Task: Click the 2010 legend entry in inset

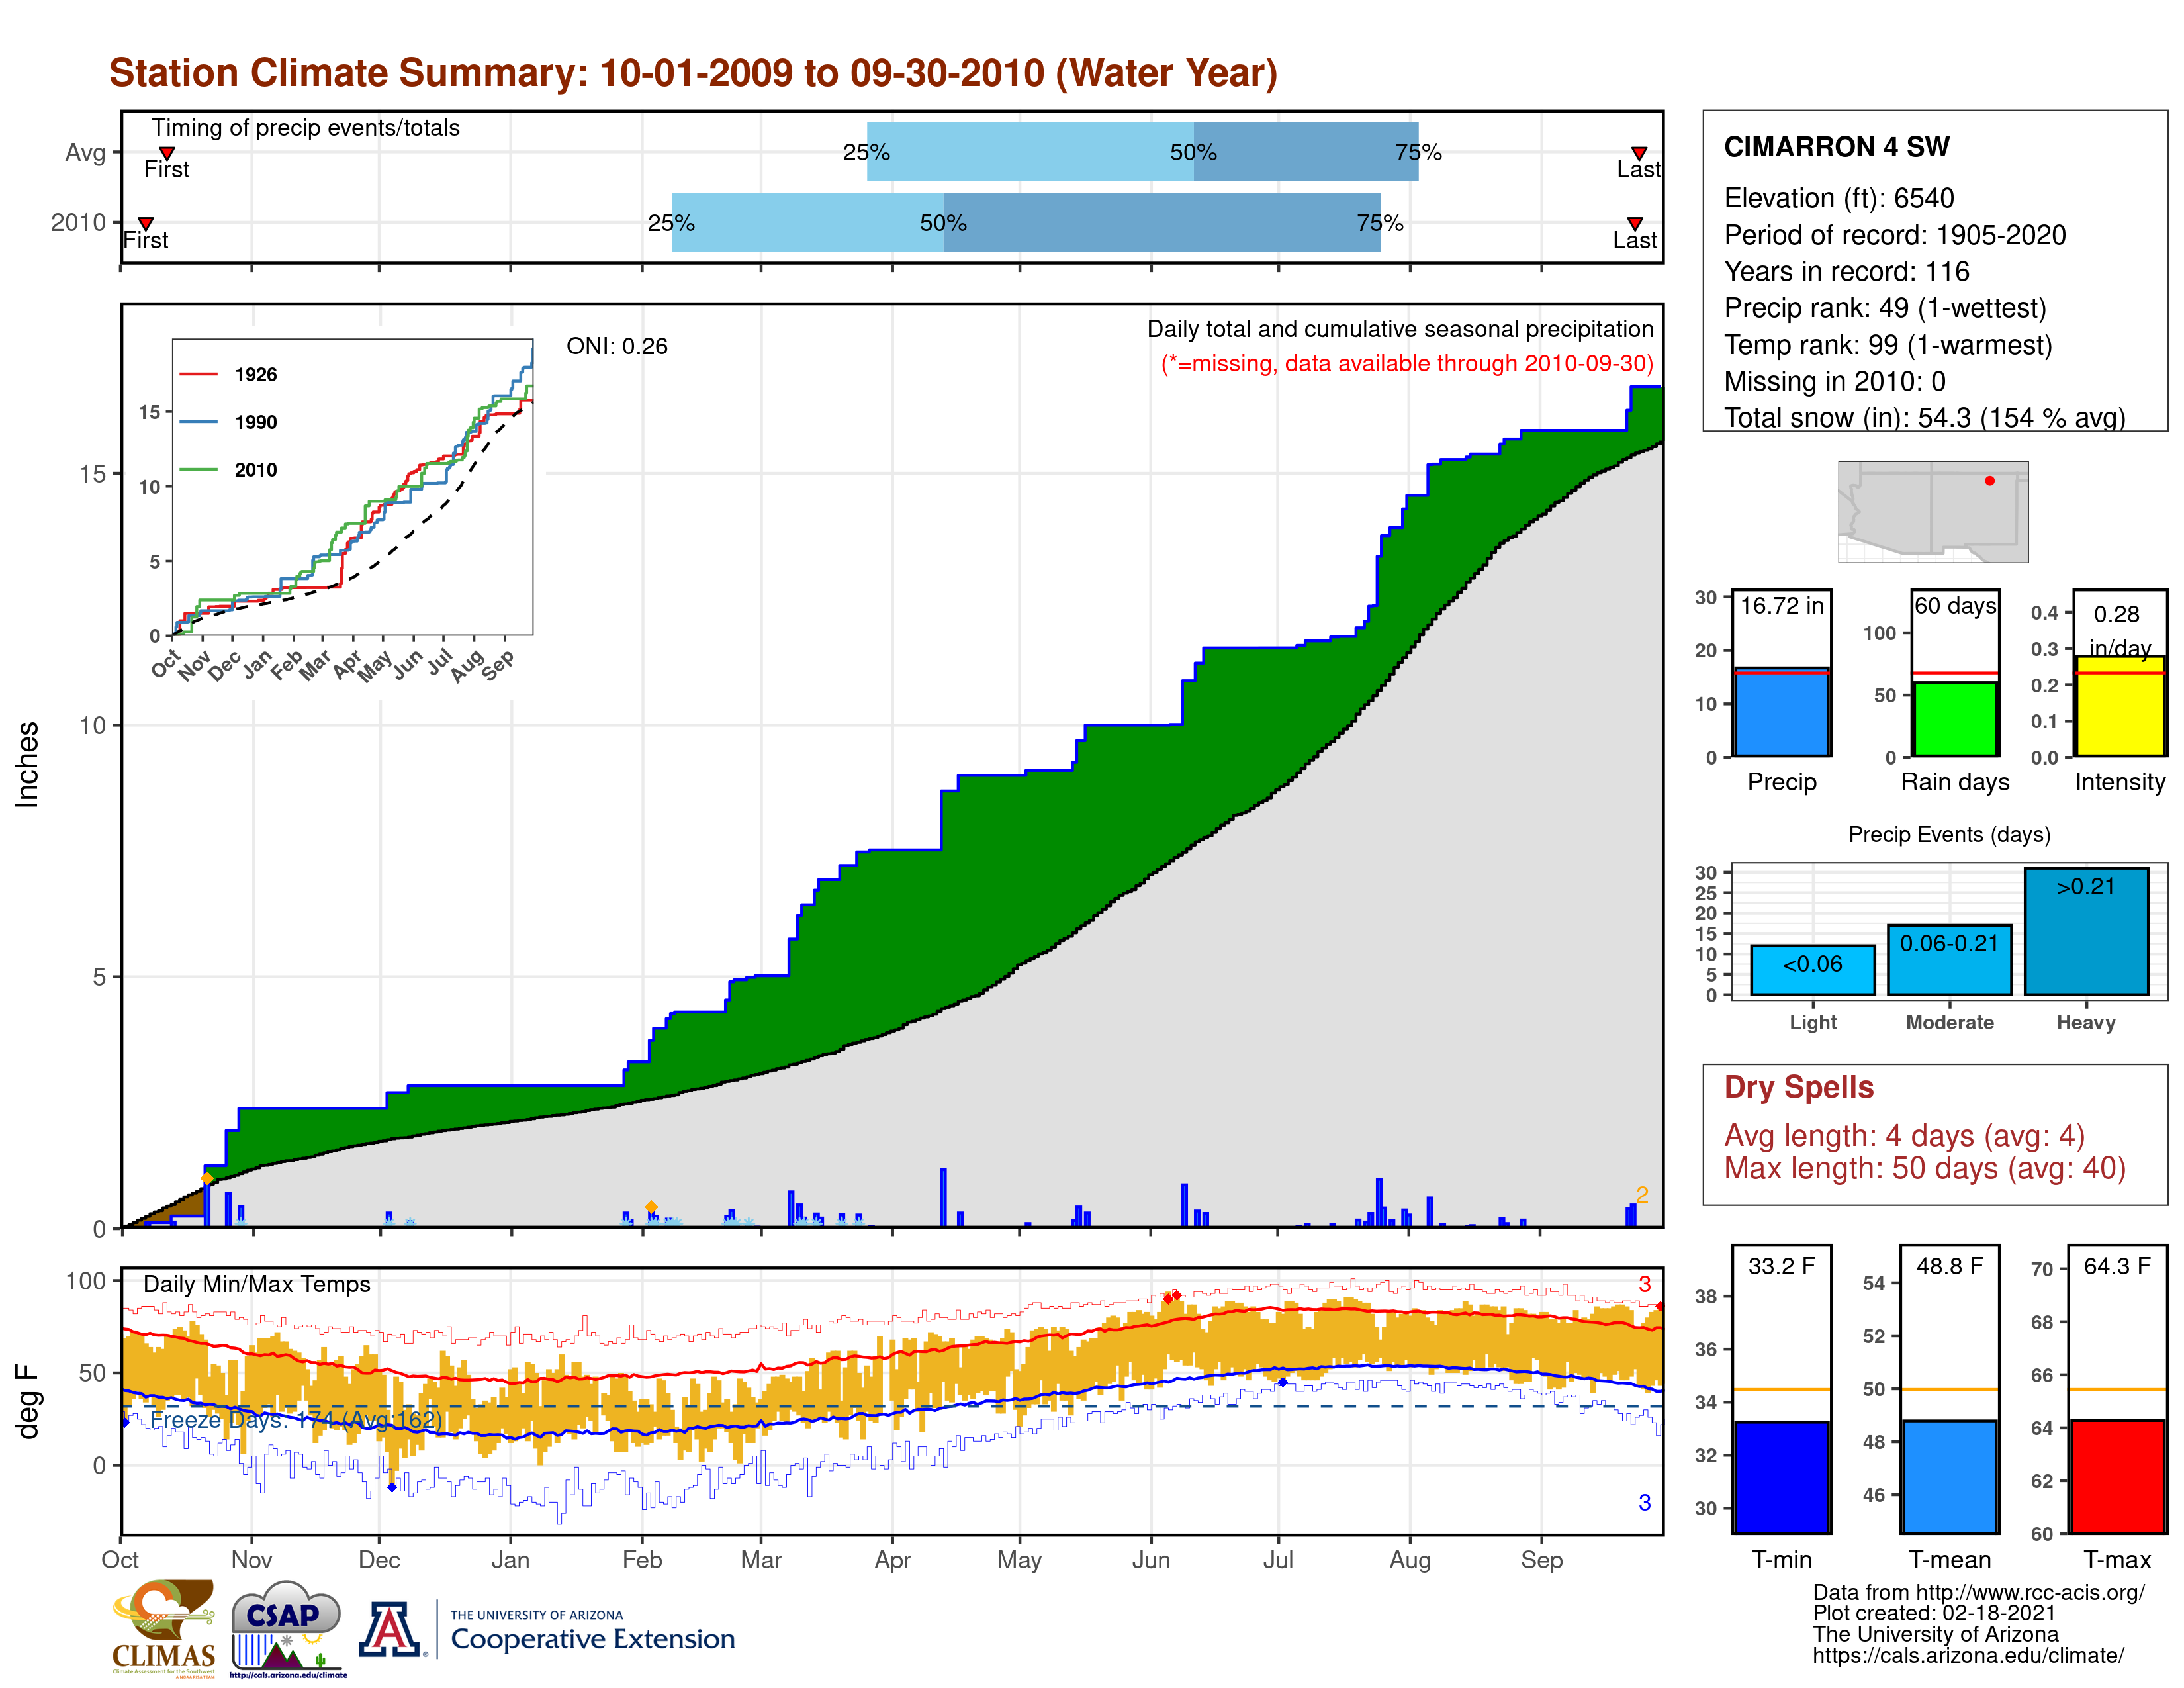Action: click(229, 470)
